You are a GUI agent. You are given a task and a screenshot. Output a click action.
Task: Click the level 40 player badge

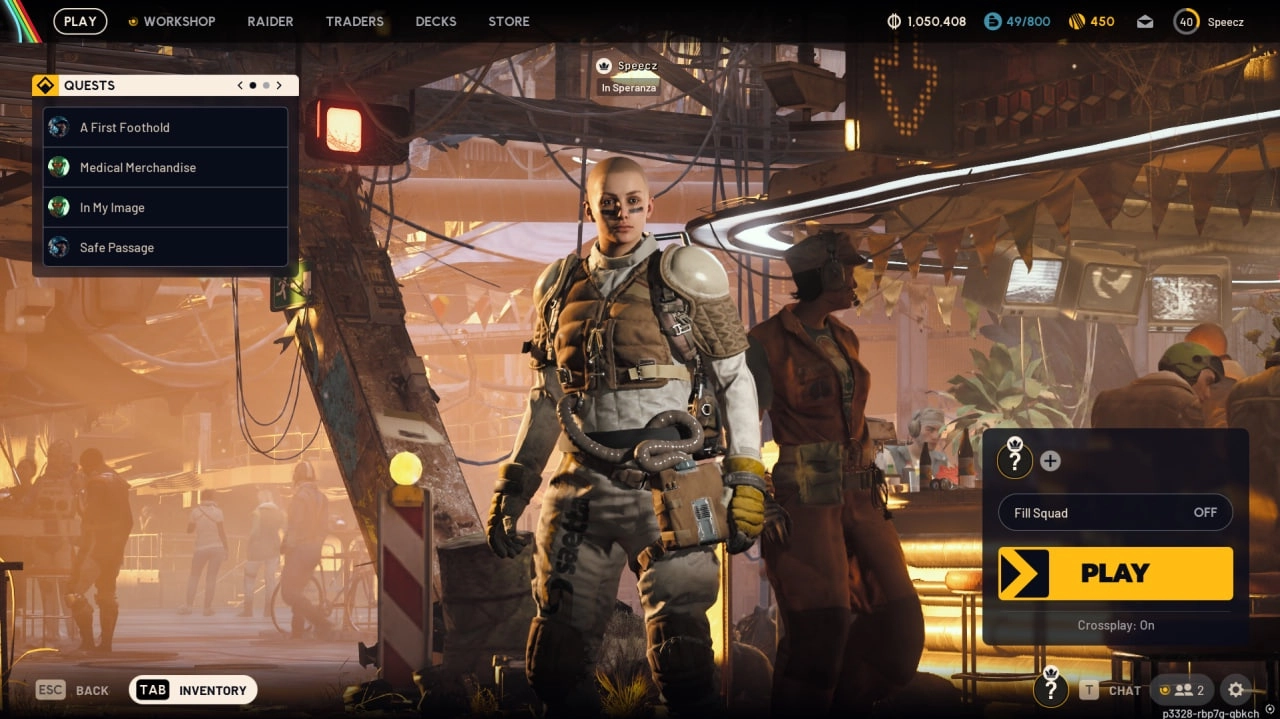[x=1186, y=21]
